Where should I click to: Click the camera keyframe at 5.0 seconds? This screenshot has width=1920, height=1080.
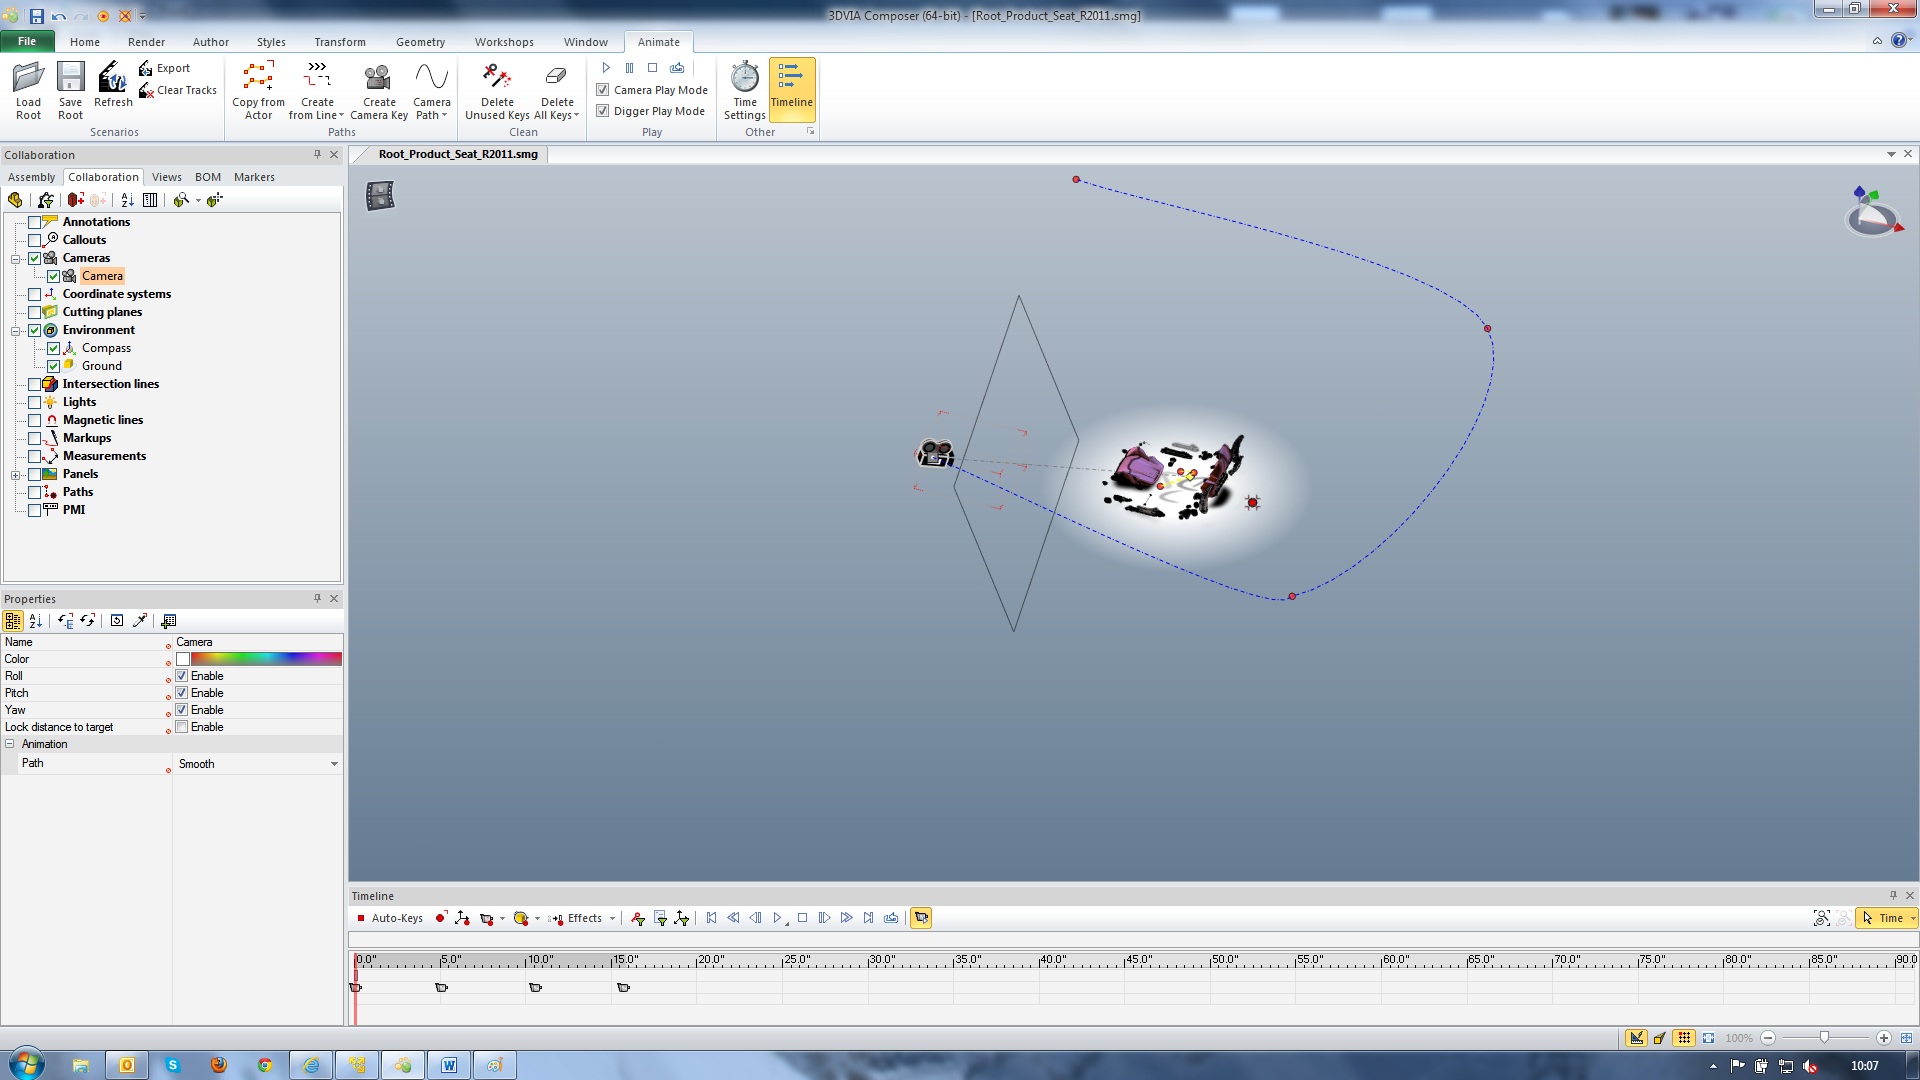click(441, 988)
